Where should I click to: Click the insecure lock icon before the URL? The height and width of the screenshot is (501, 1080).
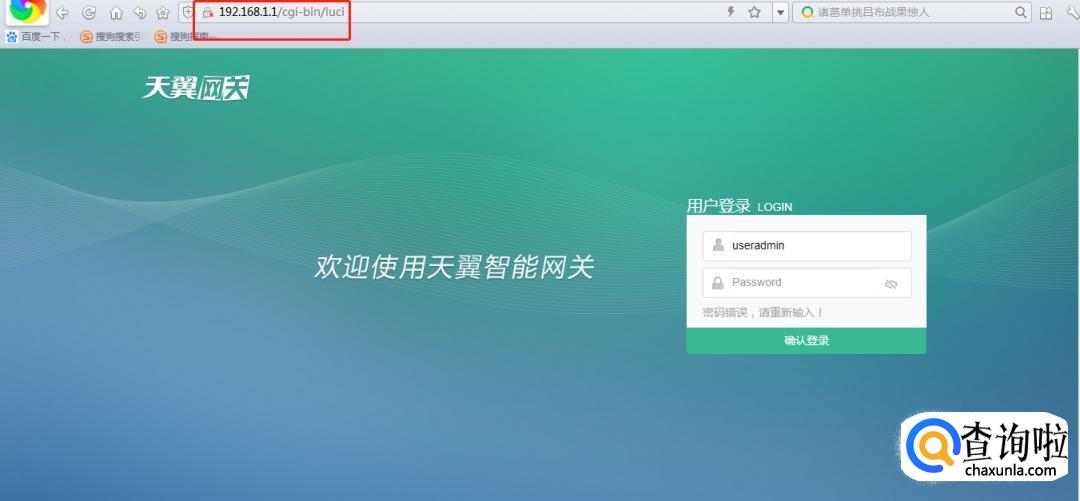point(208,13)
